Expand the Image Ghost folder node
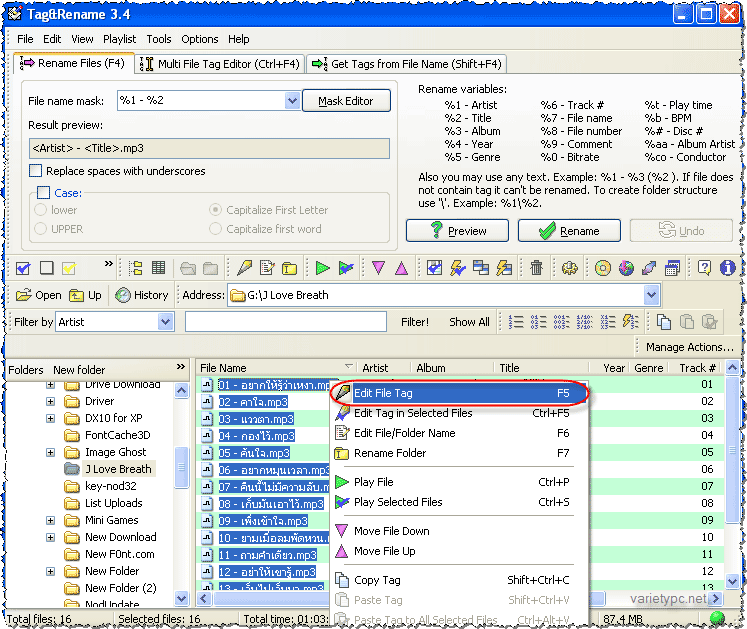The width and height of the screenshot is (747, 629). (50, 452)
